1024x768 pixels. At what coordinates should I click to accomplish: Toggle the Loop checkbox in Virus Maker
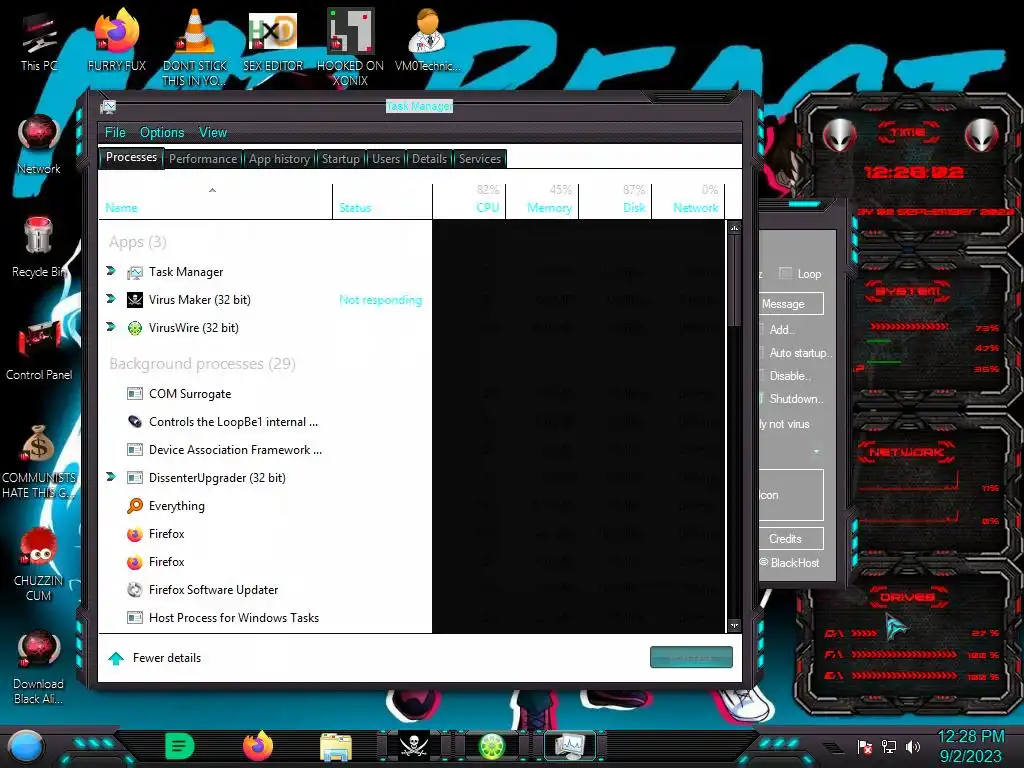click(x=786, y=273)
